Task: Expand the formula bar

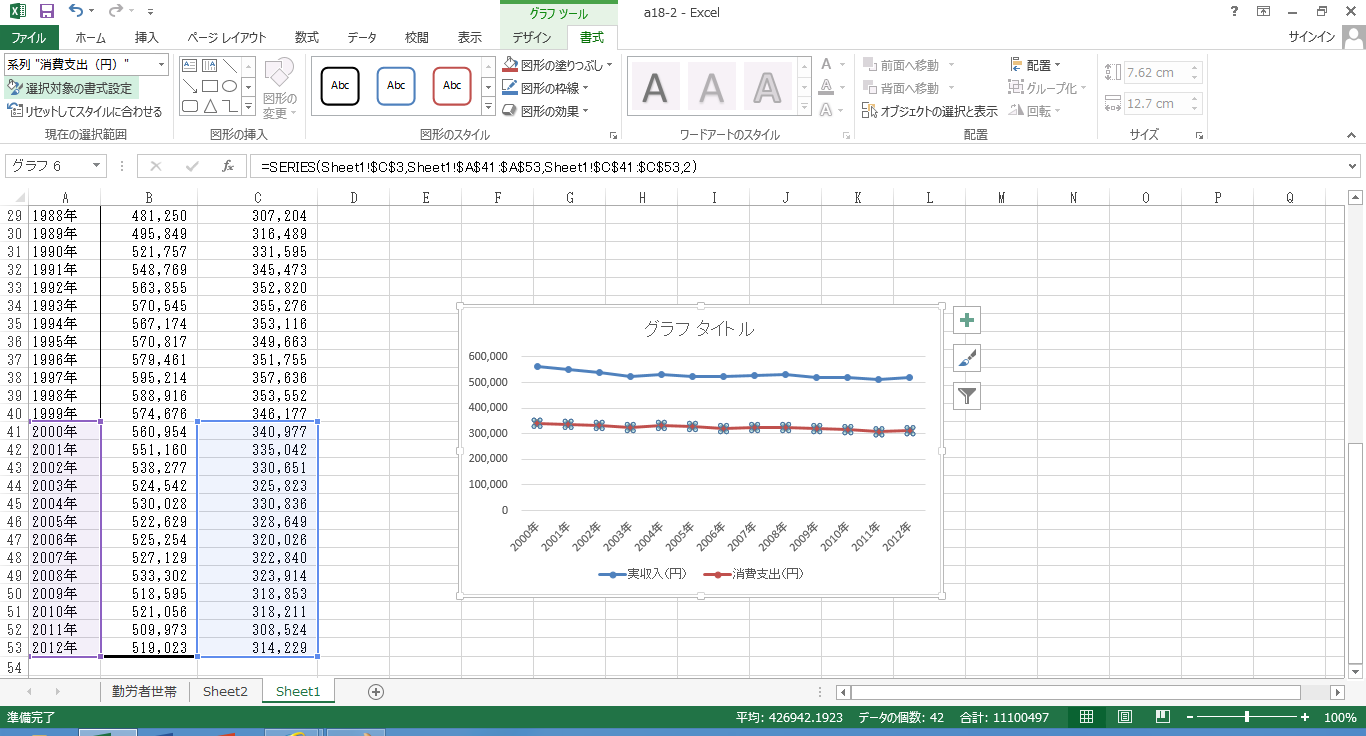Action: click(x=1353, y=166)
